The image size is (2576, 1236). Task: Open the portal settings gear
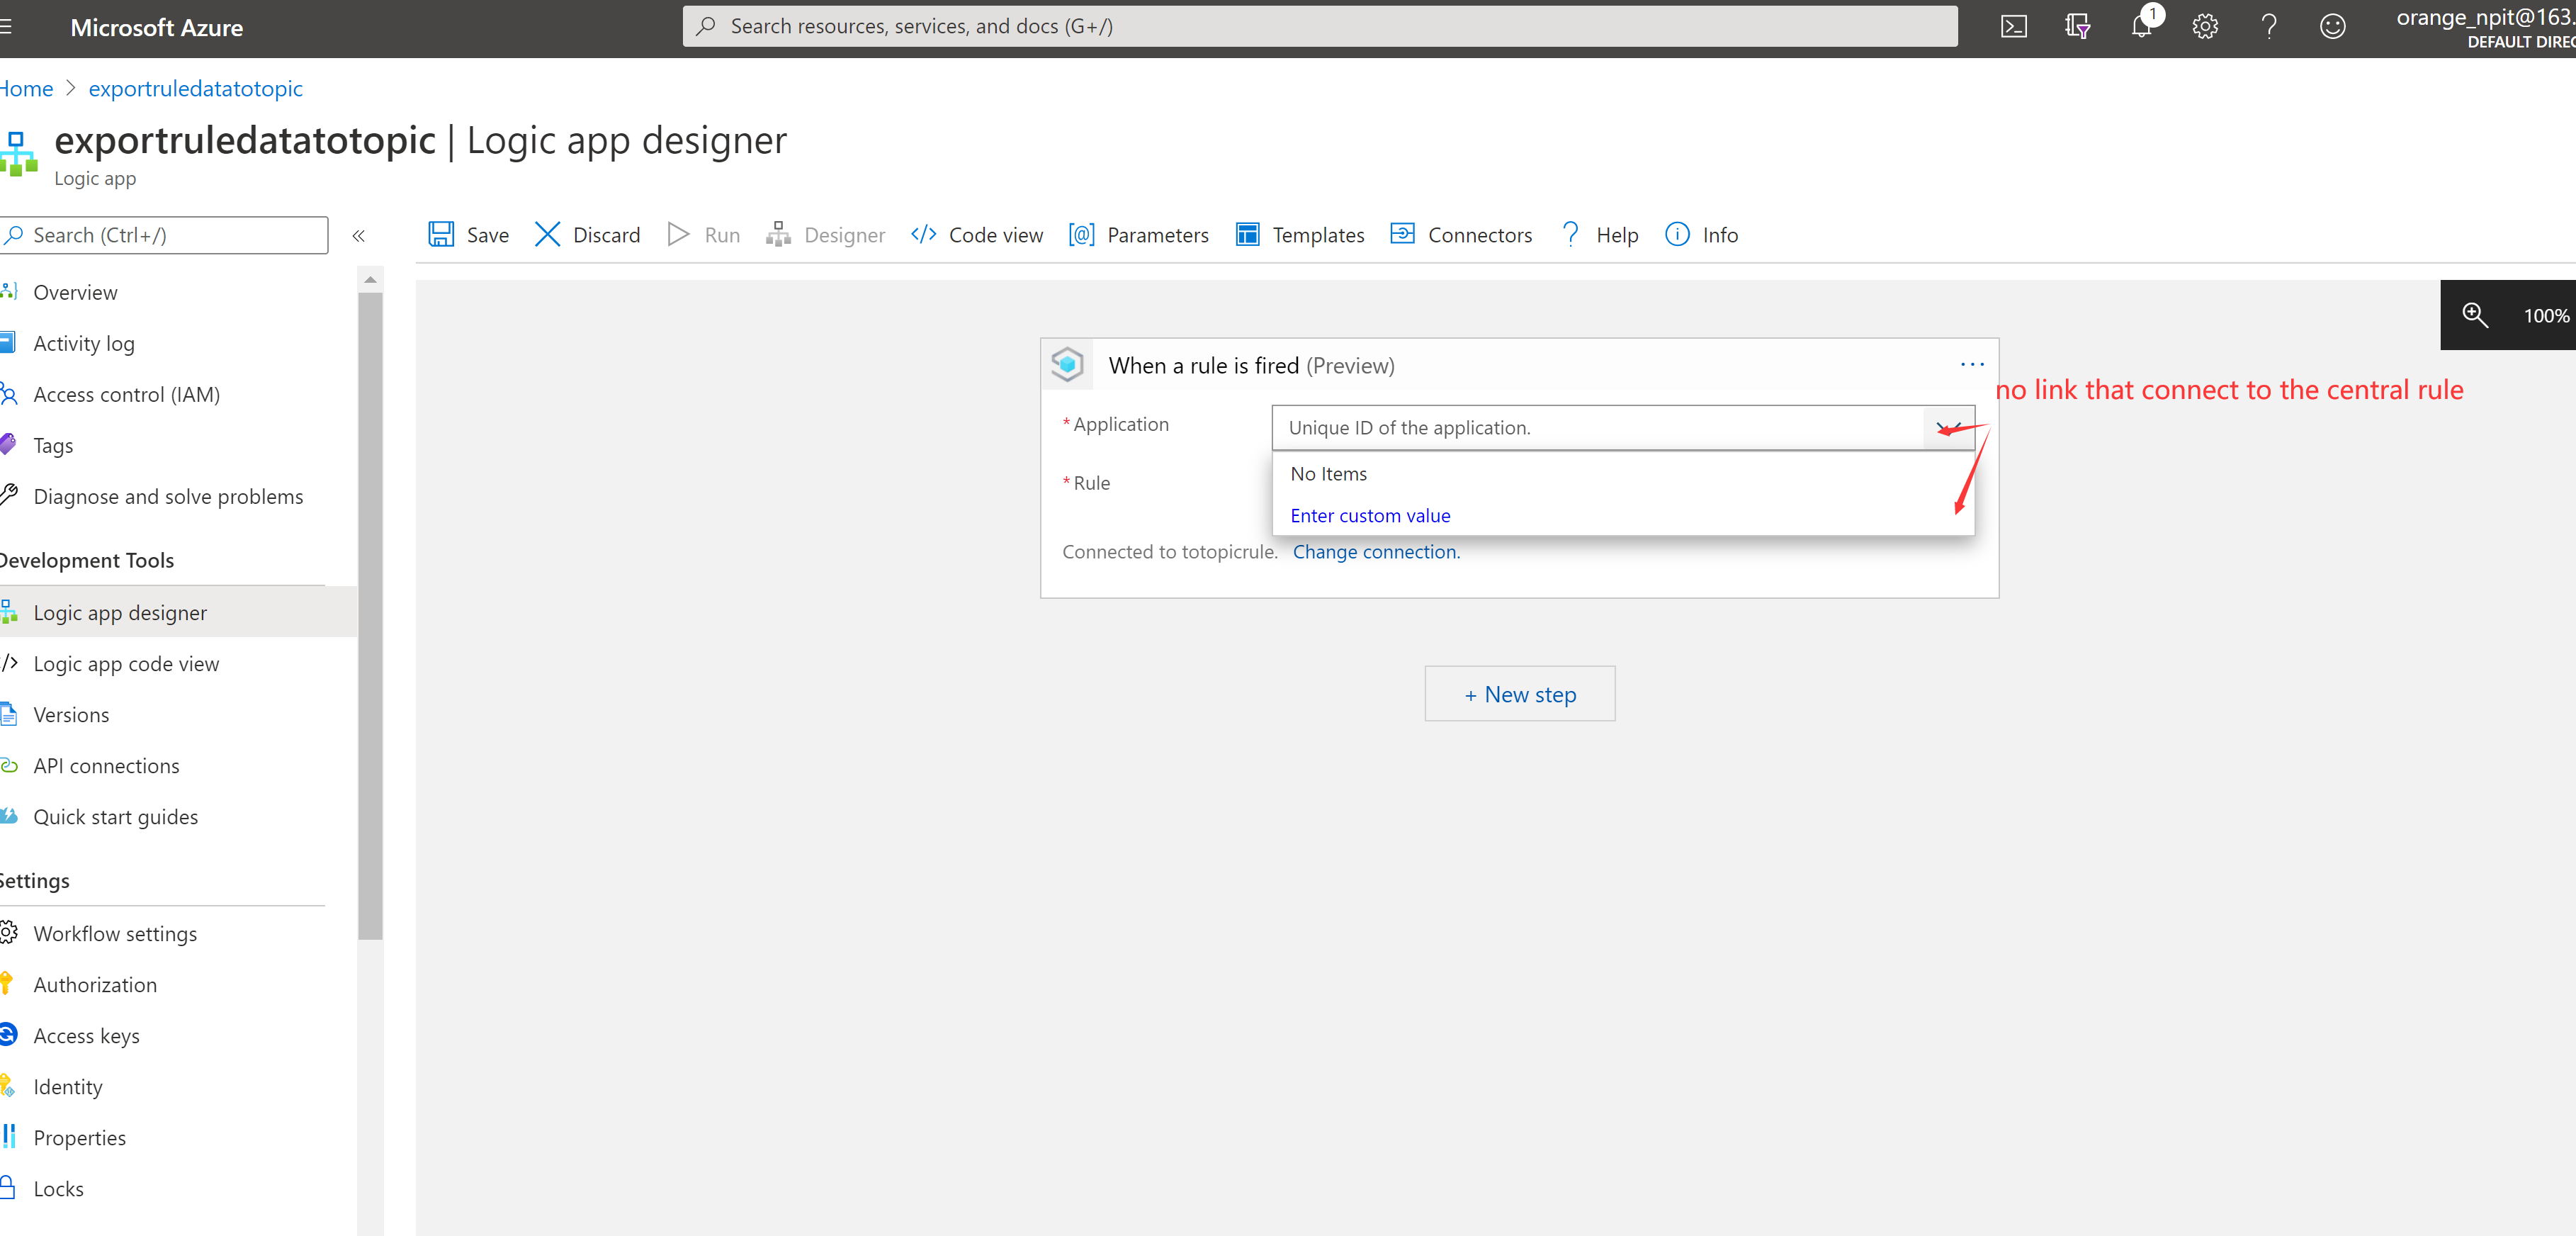[2205, 26]
